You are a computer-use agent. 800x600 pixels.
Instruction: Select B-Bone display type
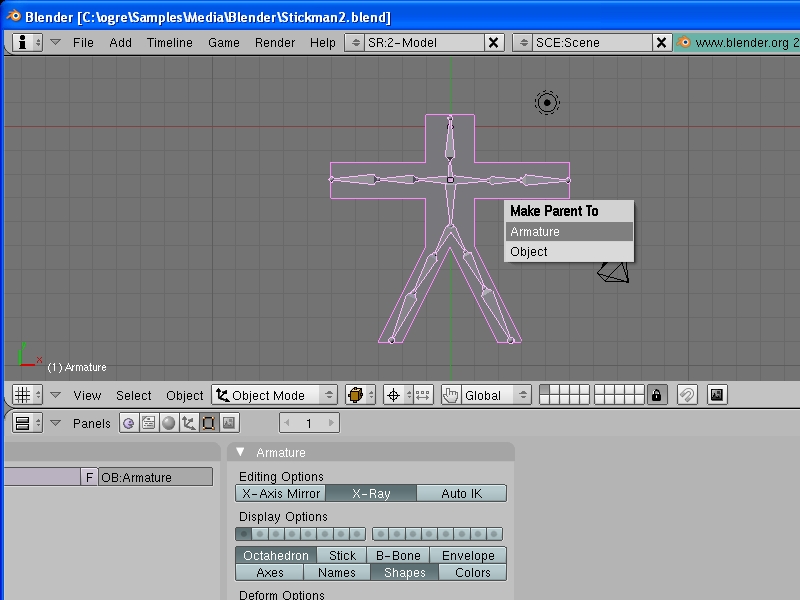pyautogui.click(x=398, y=555)
